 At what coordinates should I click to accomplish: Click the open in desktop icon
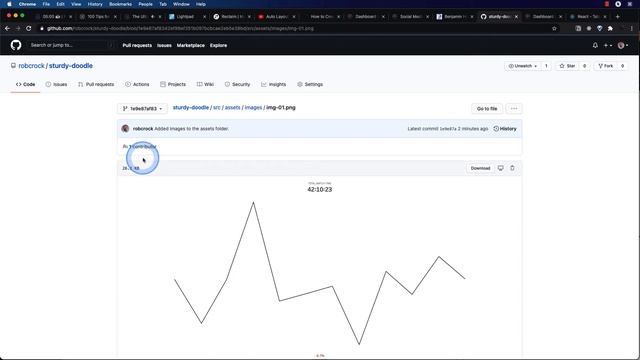click(x=500, y=168)
